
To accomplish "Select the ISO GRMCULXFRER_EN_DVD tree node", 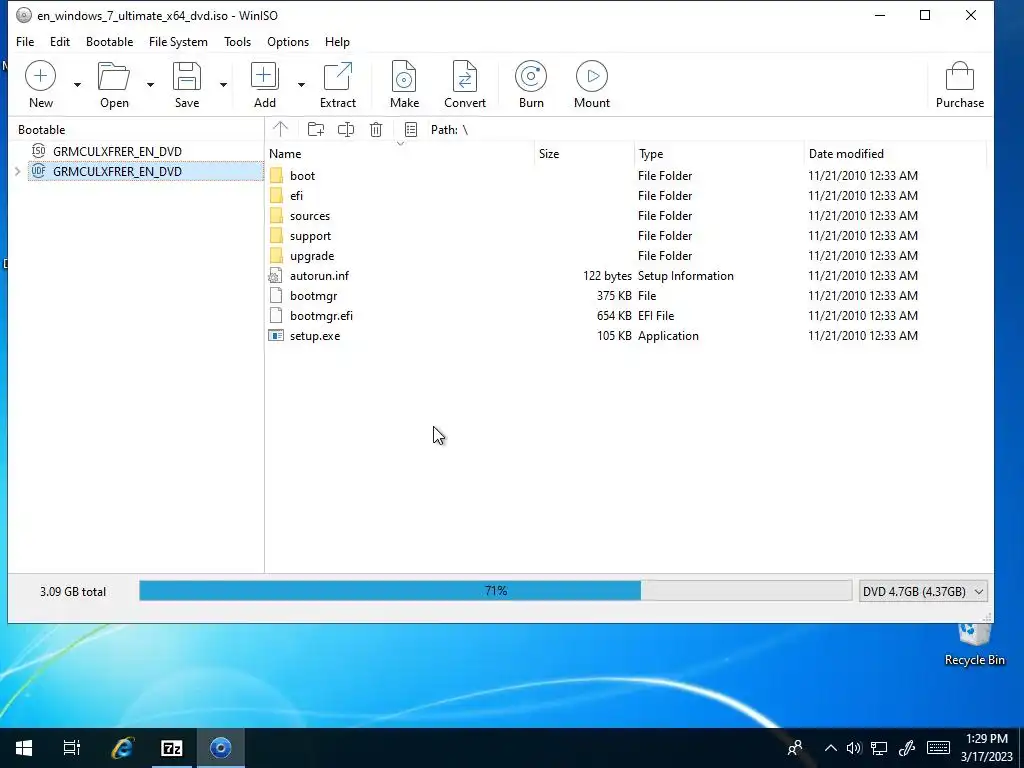I will (x=117, y=152).
